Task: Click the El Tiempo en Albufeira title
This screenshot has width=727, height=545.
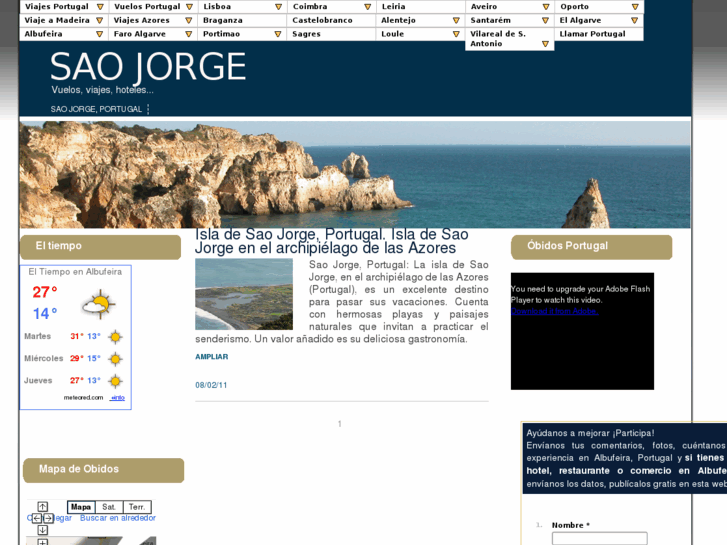Action: [x=75, y=272]
